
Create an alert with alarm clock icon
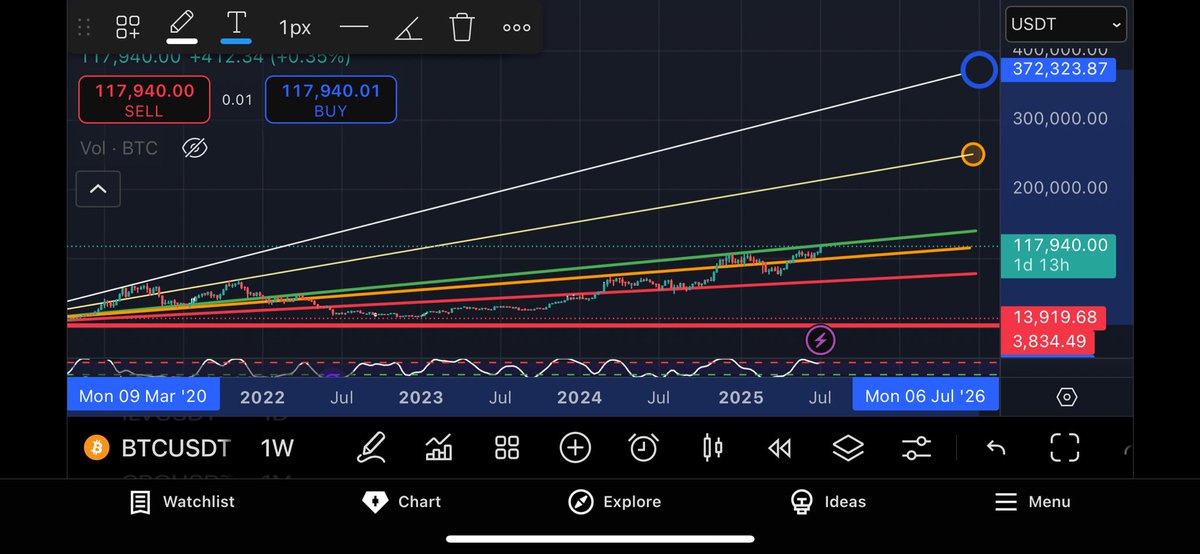(x=643, y=447)
